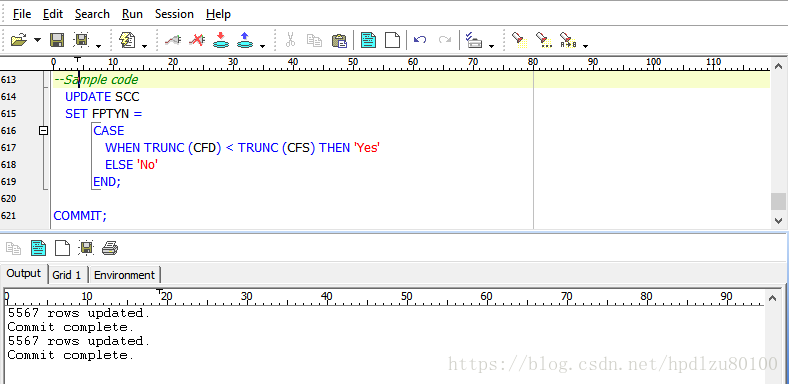Click the Print output printer icon
Image resolution: width=789 pixels, height=384 pixels.
click(x=110, y=248)
